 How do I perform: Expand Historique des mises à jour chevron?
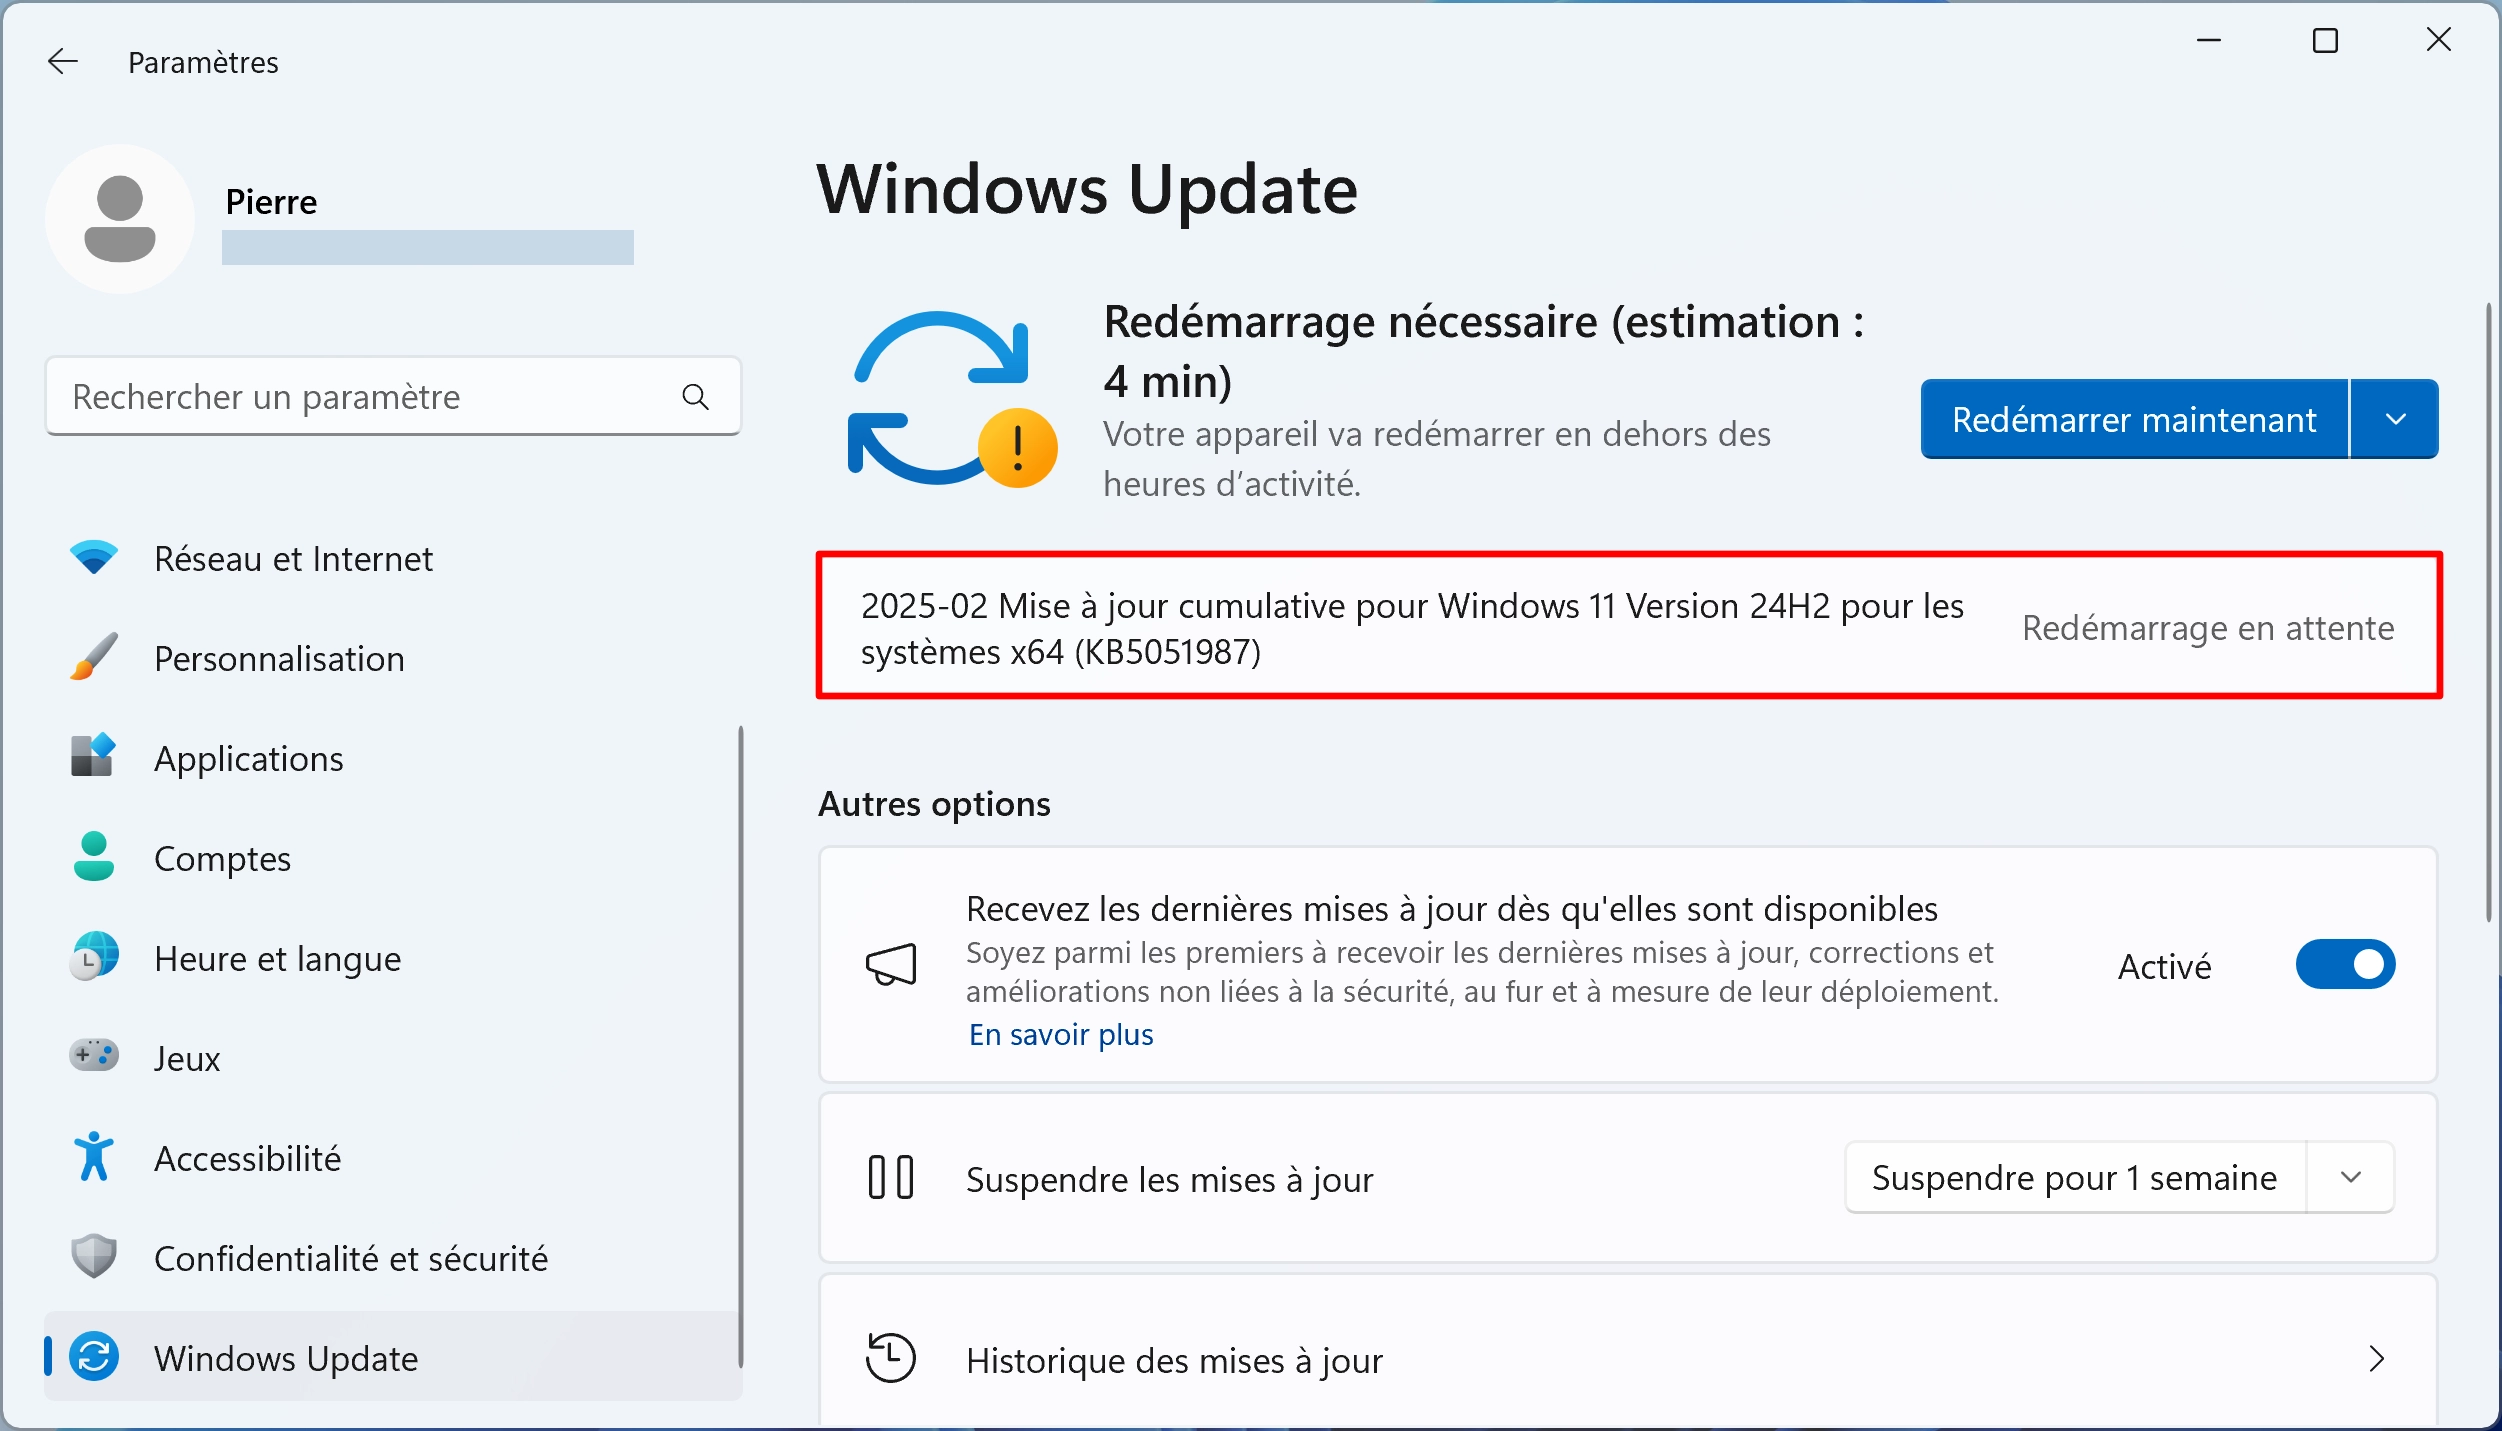click(x=2377, y=1359)
